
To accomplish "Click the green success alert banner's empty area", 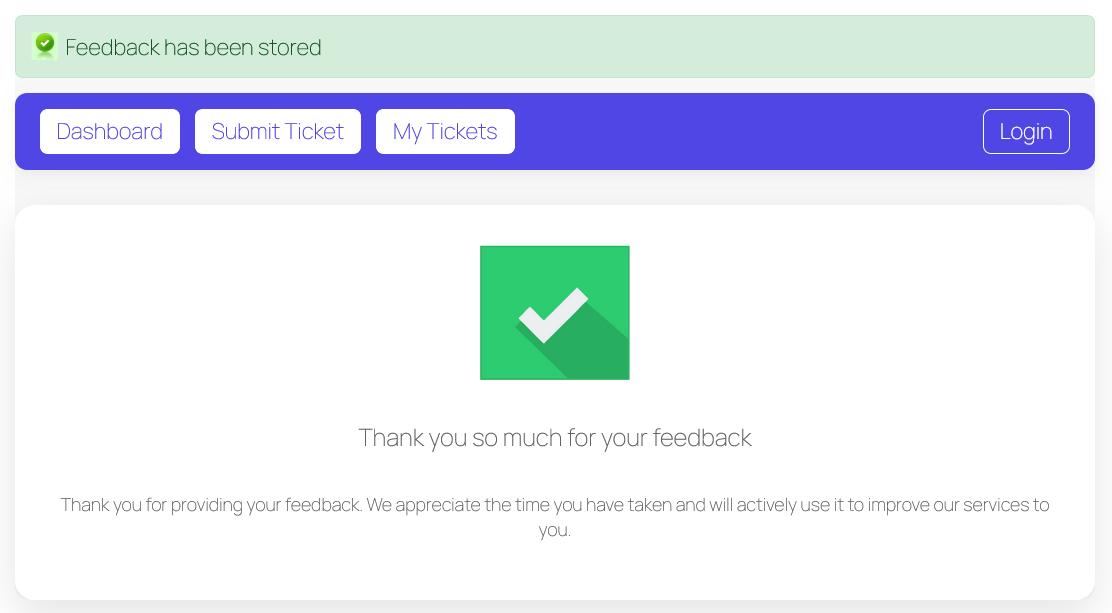I will 700,47.
